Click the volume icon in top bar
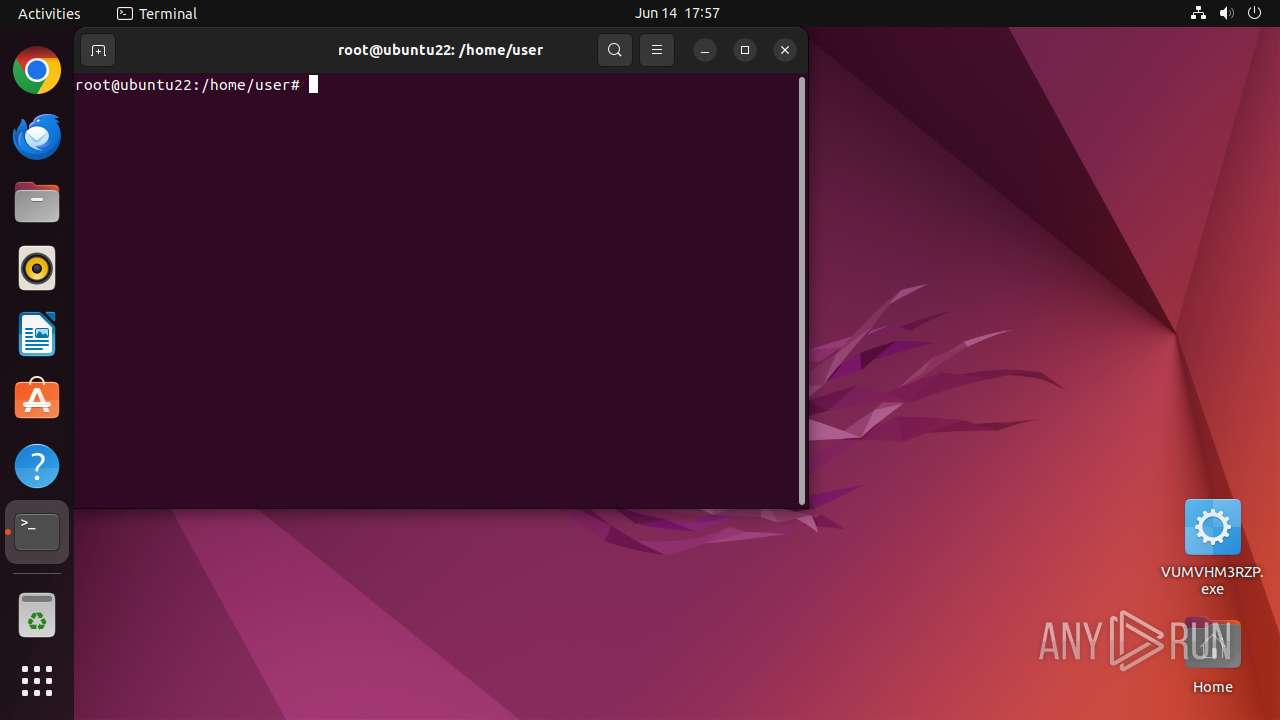1280x720 pixels. pos(1227,13)
